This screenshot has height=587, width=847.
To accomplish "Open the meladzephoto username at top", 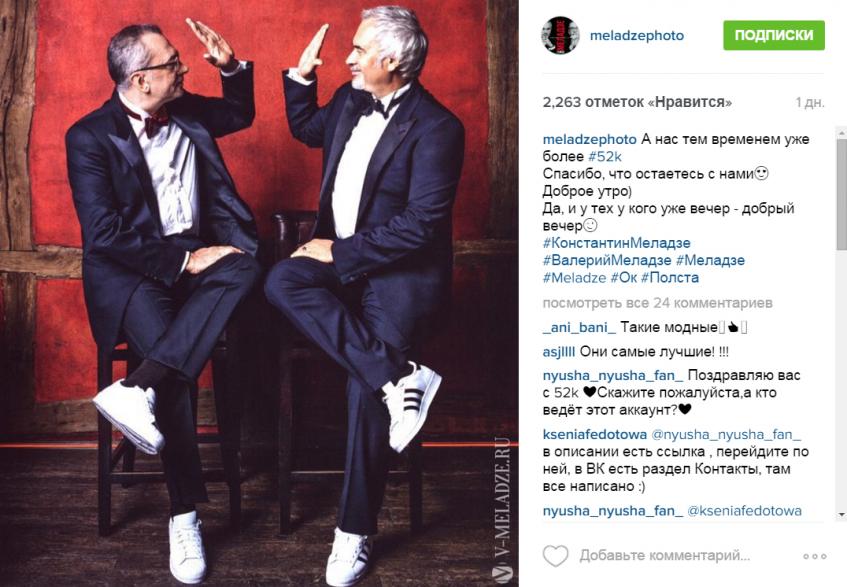I will coord(636,36).
